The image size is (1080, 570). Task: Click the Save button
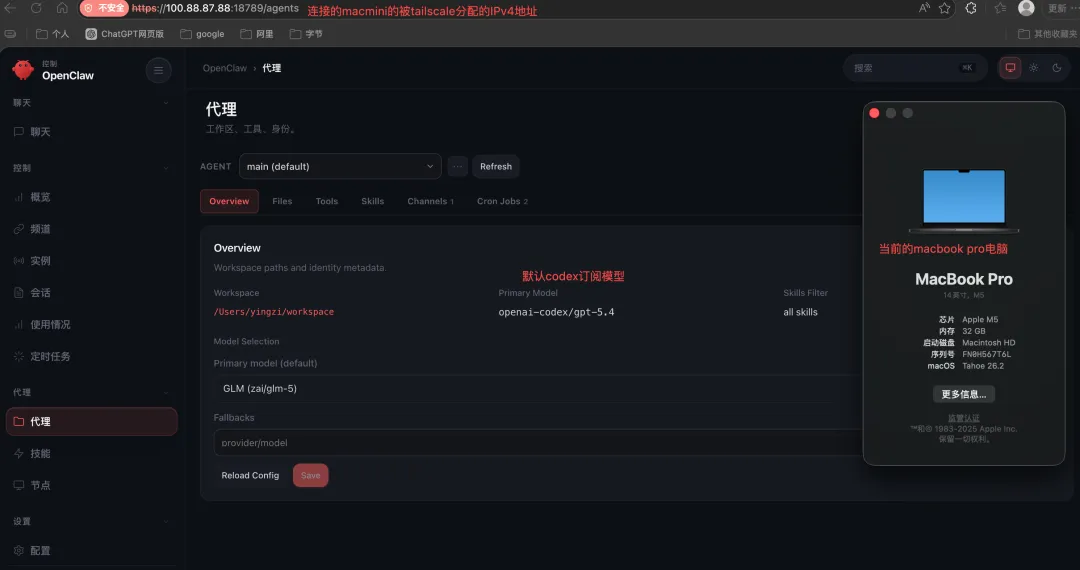(311, 476)
